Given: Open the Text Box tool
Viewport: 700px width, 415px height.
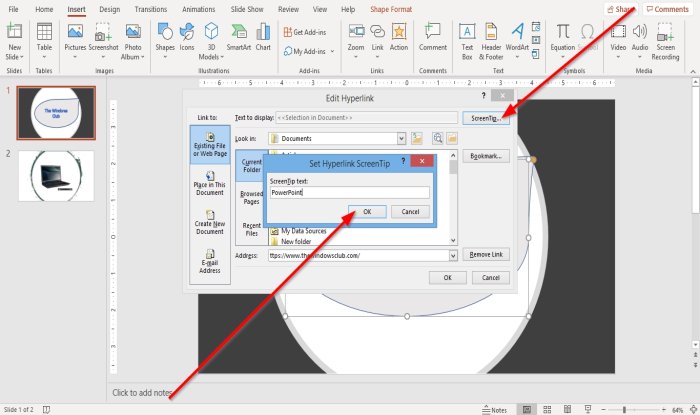Looking at the screenshot, I should [x=467, y=42].
